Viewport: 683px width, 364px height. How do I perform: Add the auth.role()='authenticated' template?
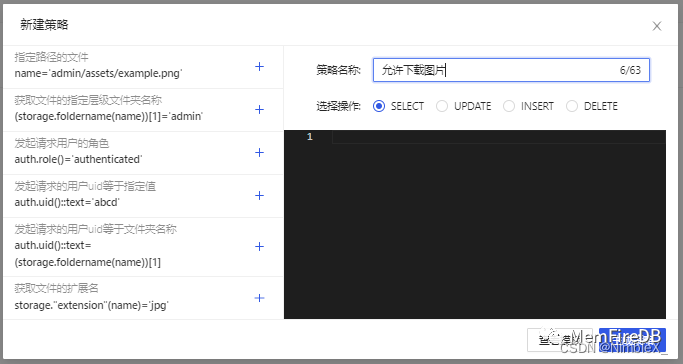click(x=259, y=152)
